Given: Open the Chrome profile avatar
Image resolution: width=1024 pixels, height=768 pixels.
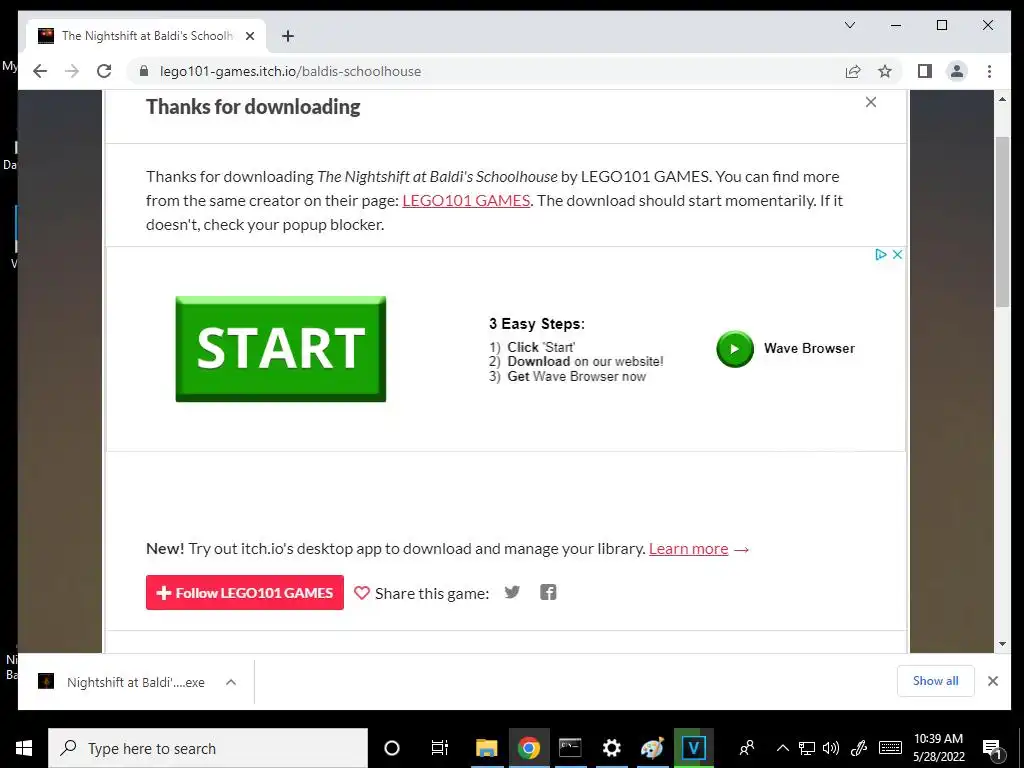Looking at the screenshot, I should tap(957, 71).
